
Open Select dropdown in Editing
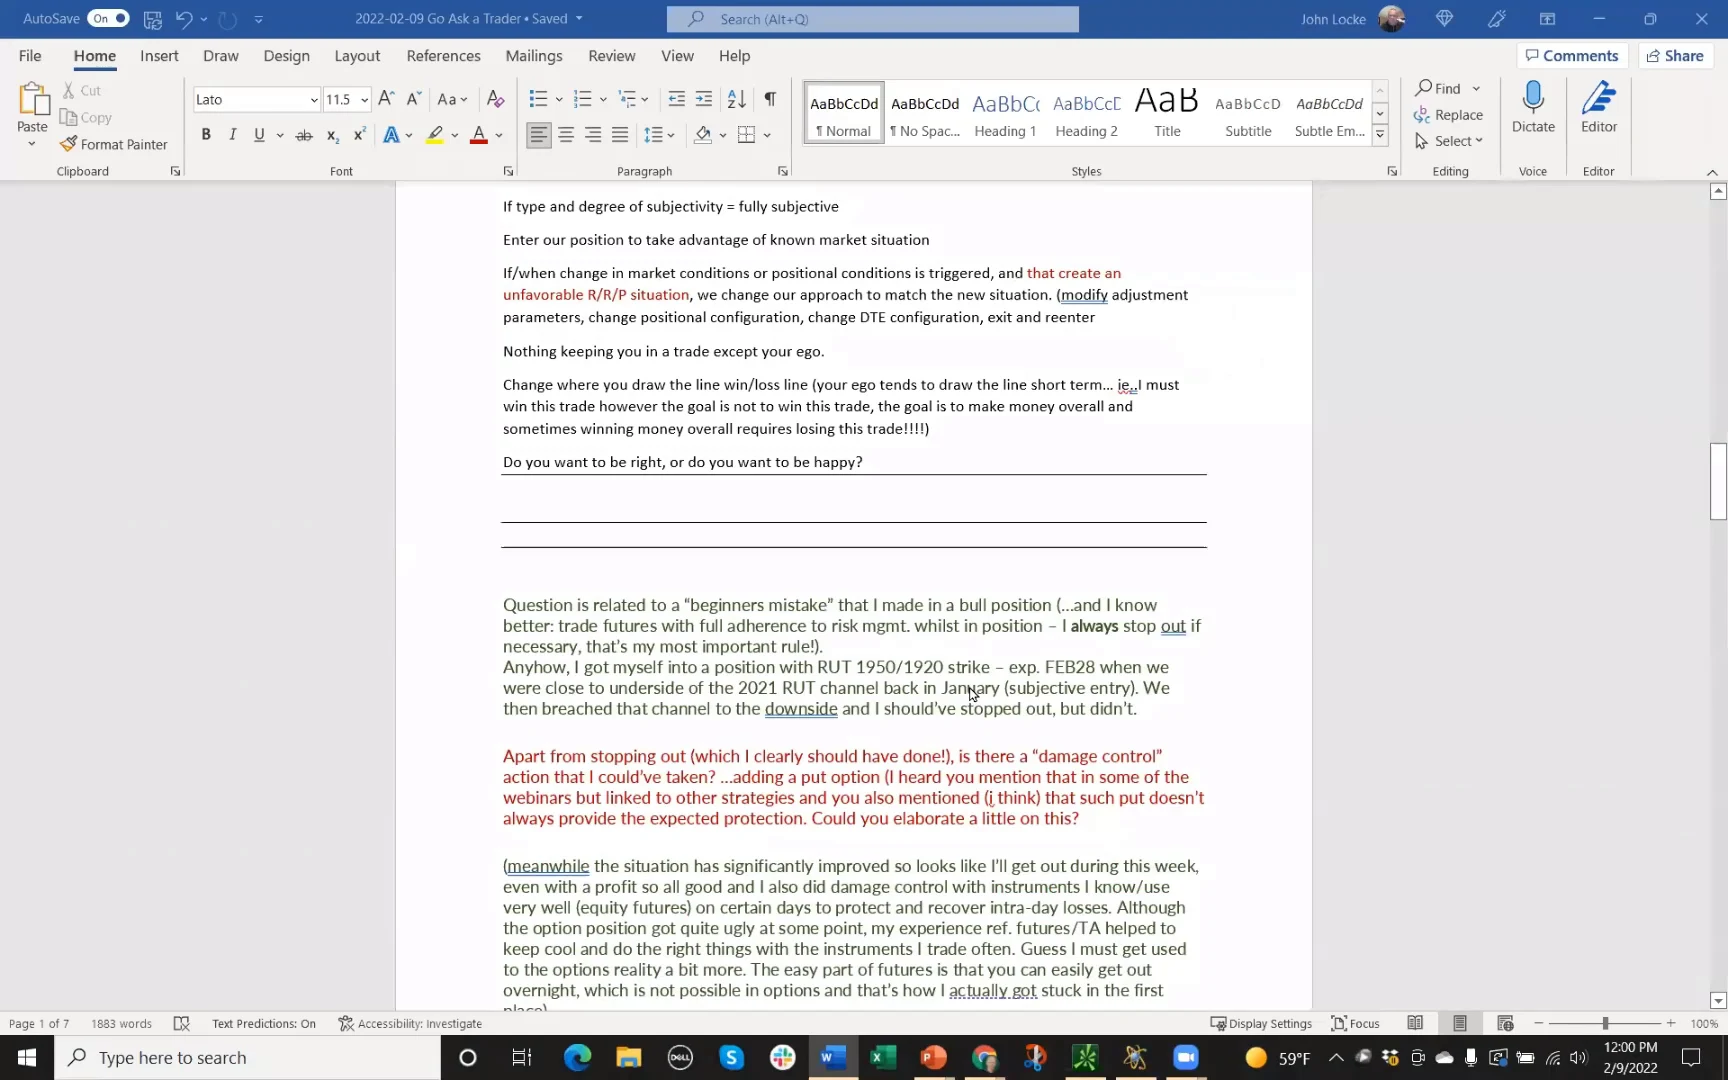[1449, 141]
